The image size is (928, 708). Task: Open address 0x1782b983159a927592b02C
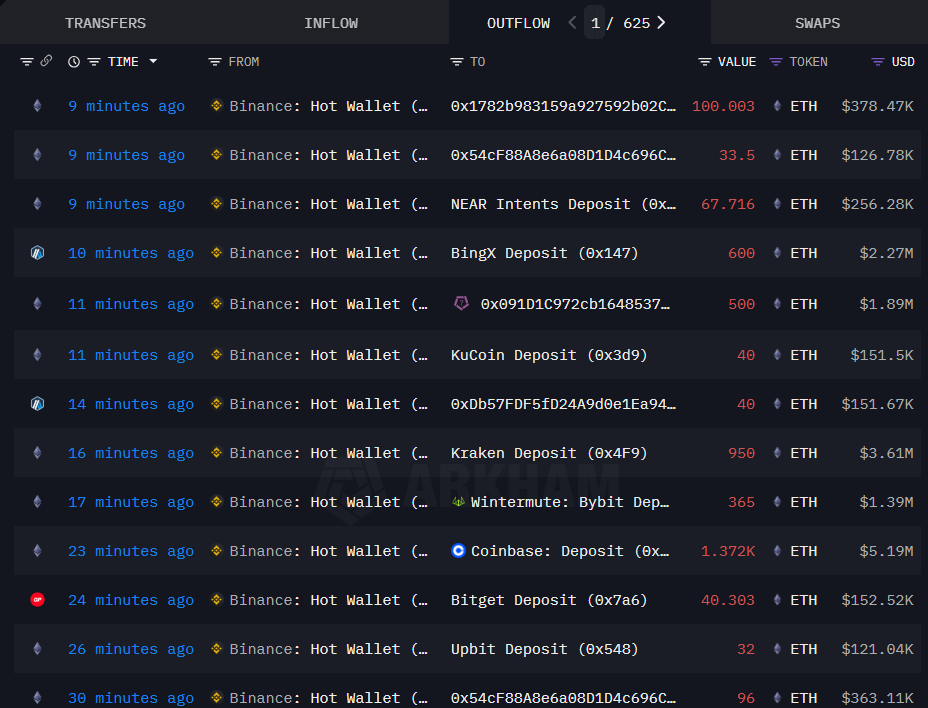click(x=563, y=106)
